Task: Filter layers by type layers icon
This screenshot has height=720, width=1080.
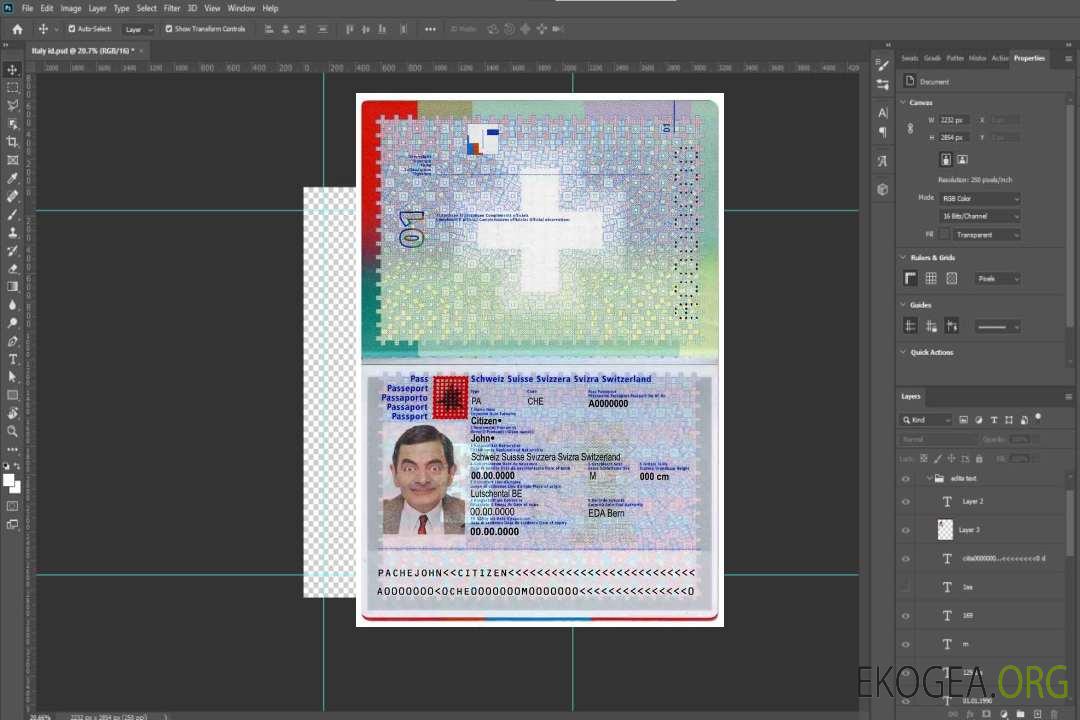Action: point(994,420)
